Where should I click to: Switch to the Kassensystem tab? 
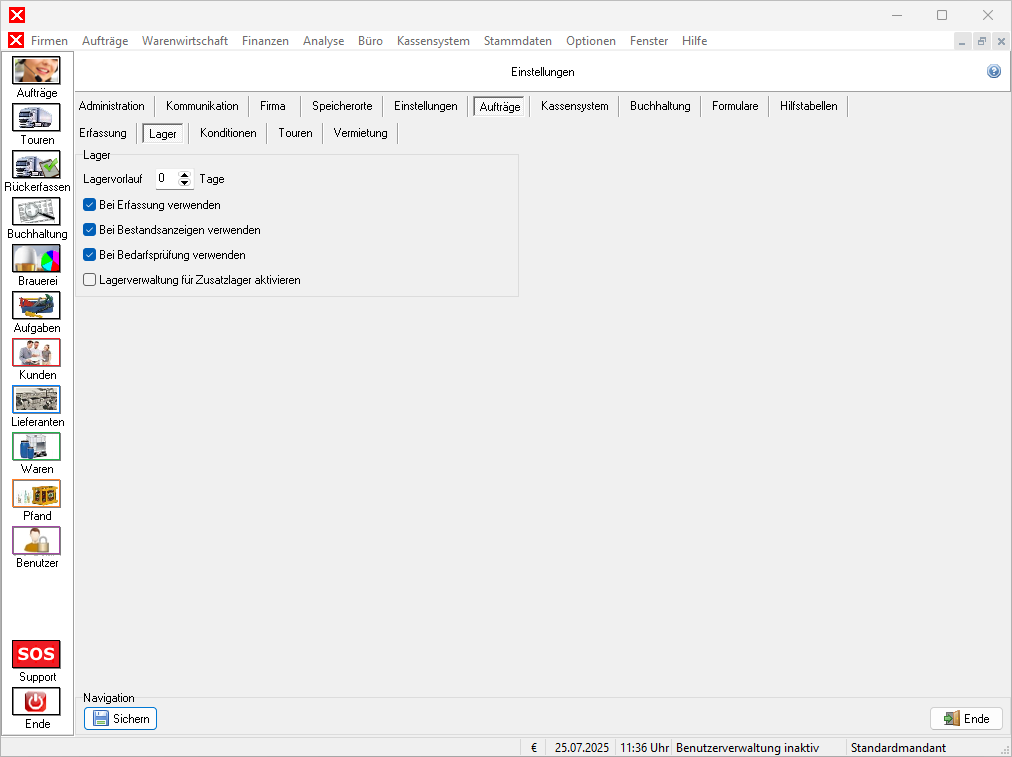574,106
